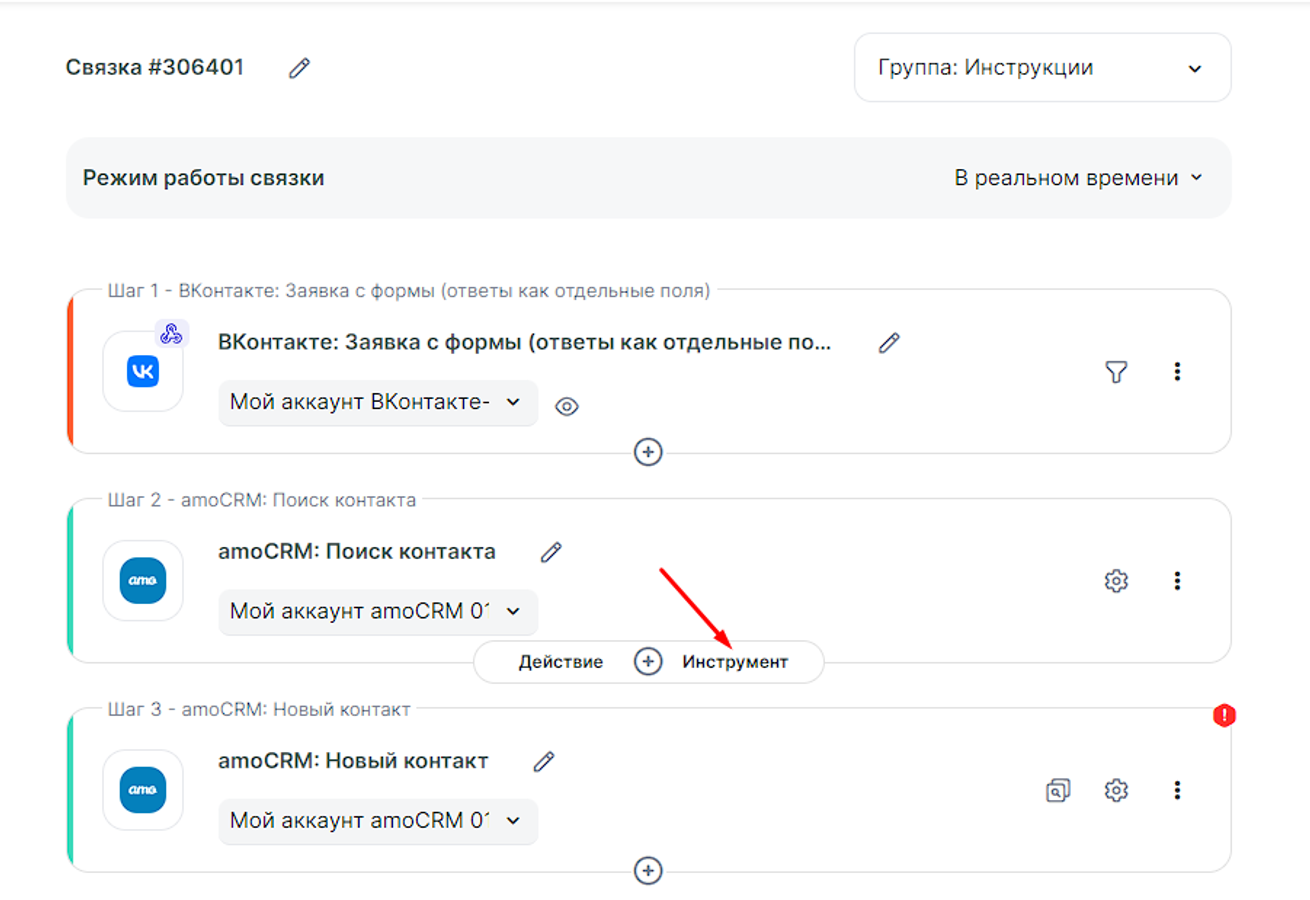Edit the amoCRM: Поиск контакта step name
This screenshot has width=1310, height=900.
tap(551, 552)
